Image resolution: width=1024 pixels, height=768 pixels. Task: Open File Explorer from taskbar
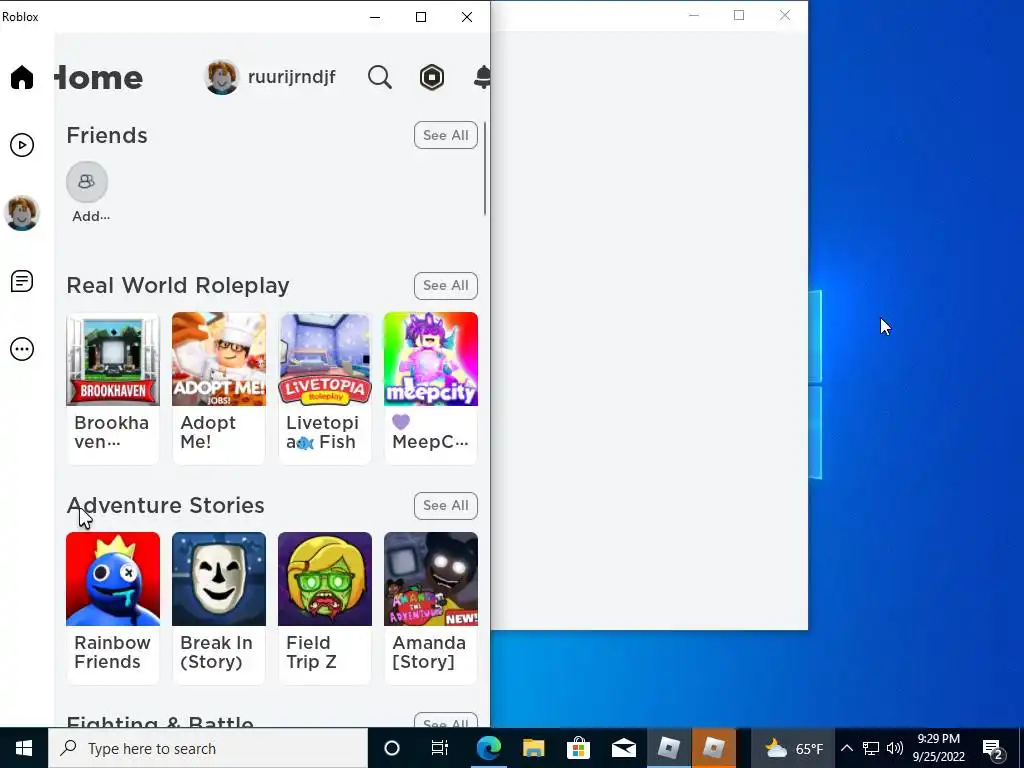[534, 748]
